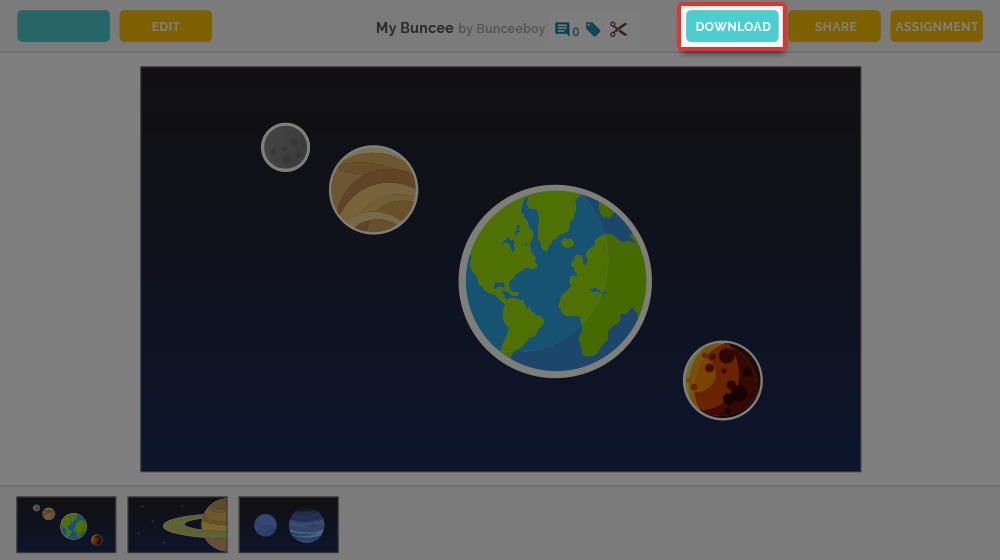
Task: Click the blank teal button beside EDIT
Action: 63,26
